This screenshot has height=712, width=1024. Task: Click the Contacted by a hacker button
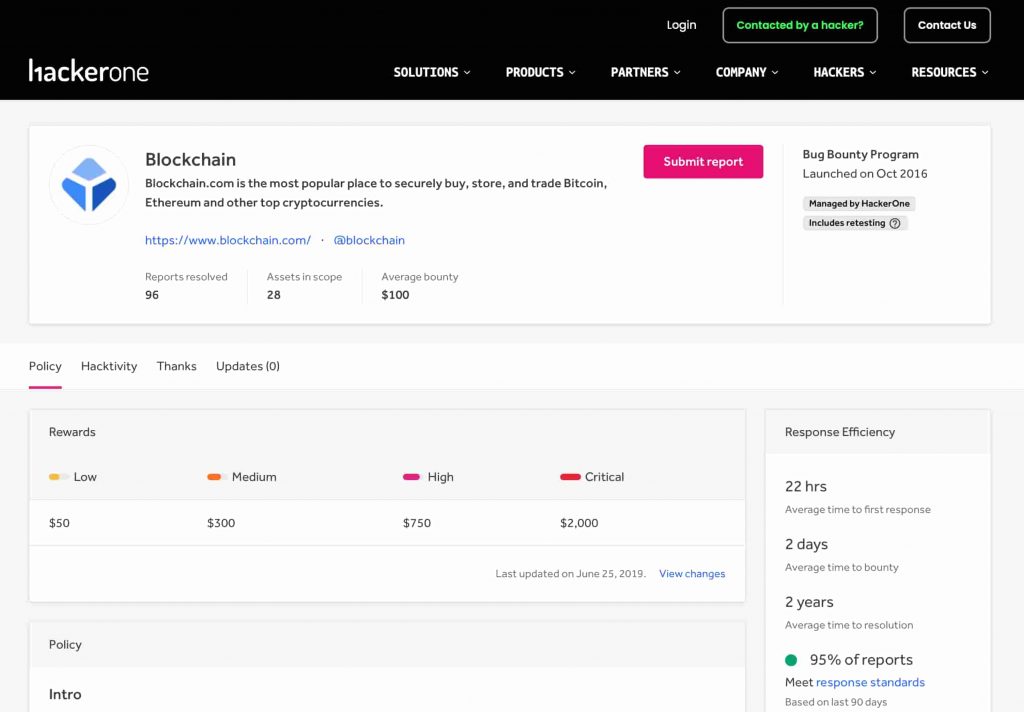coord(799,25)
